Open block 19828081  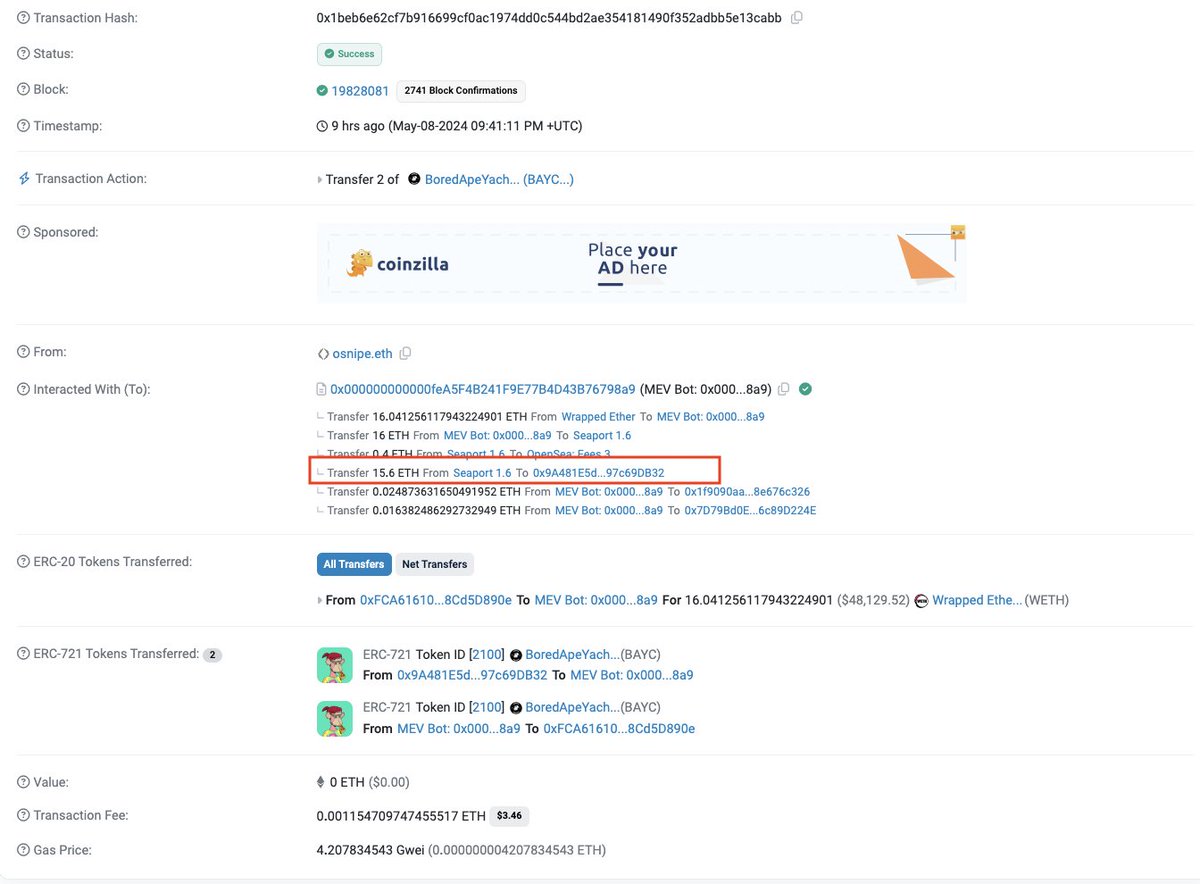[360, 90]
